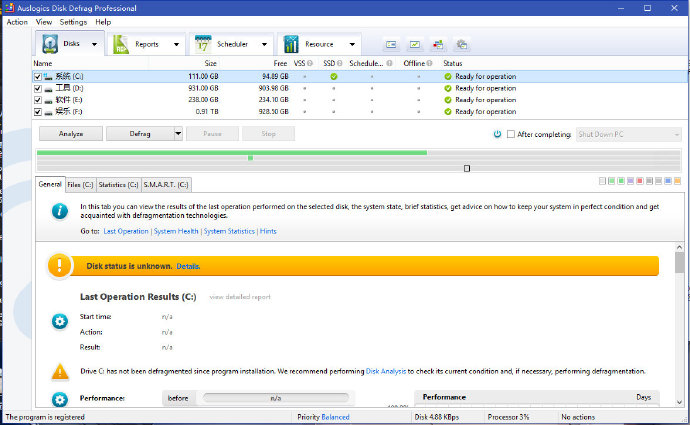Click the blue panel-layout toolbar icon
This screenshot has height=425, width=690.
coord(391,44)
